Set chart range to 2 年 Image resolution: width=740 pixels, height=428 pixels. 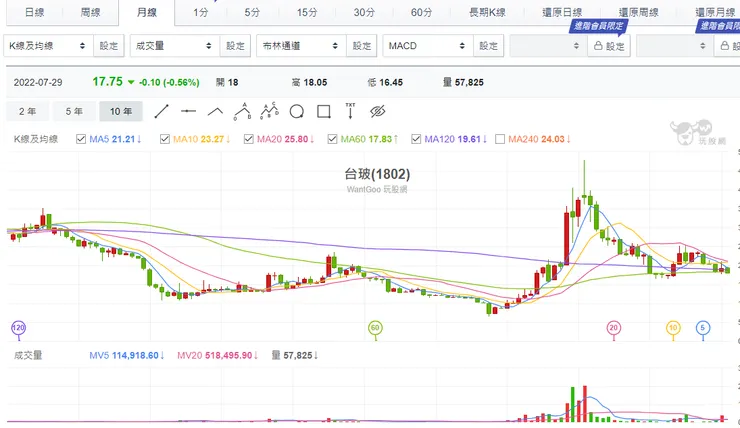(27, 111)
